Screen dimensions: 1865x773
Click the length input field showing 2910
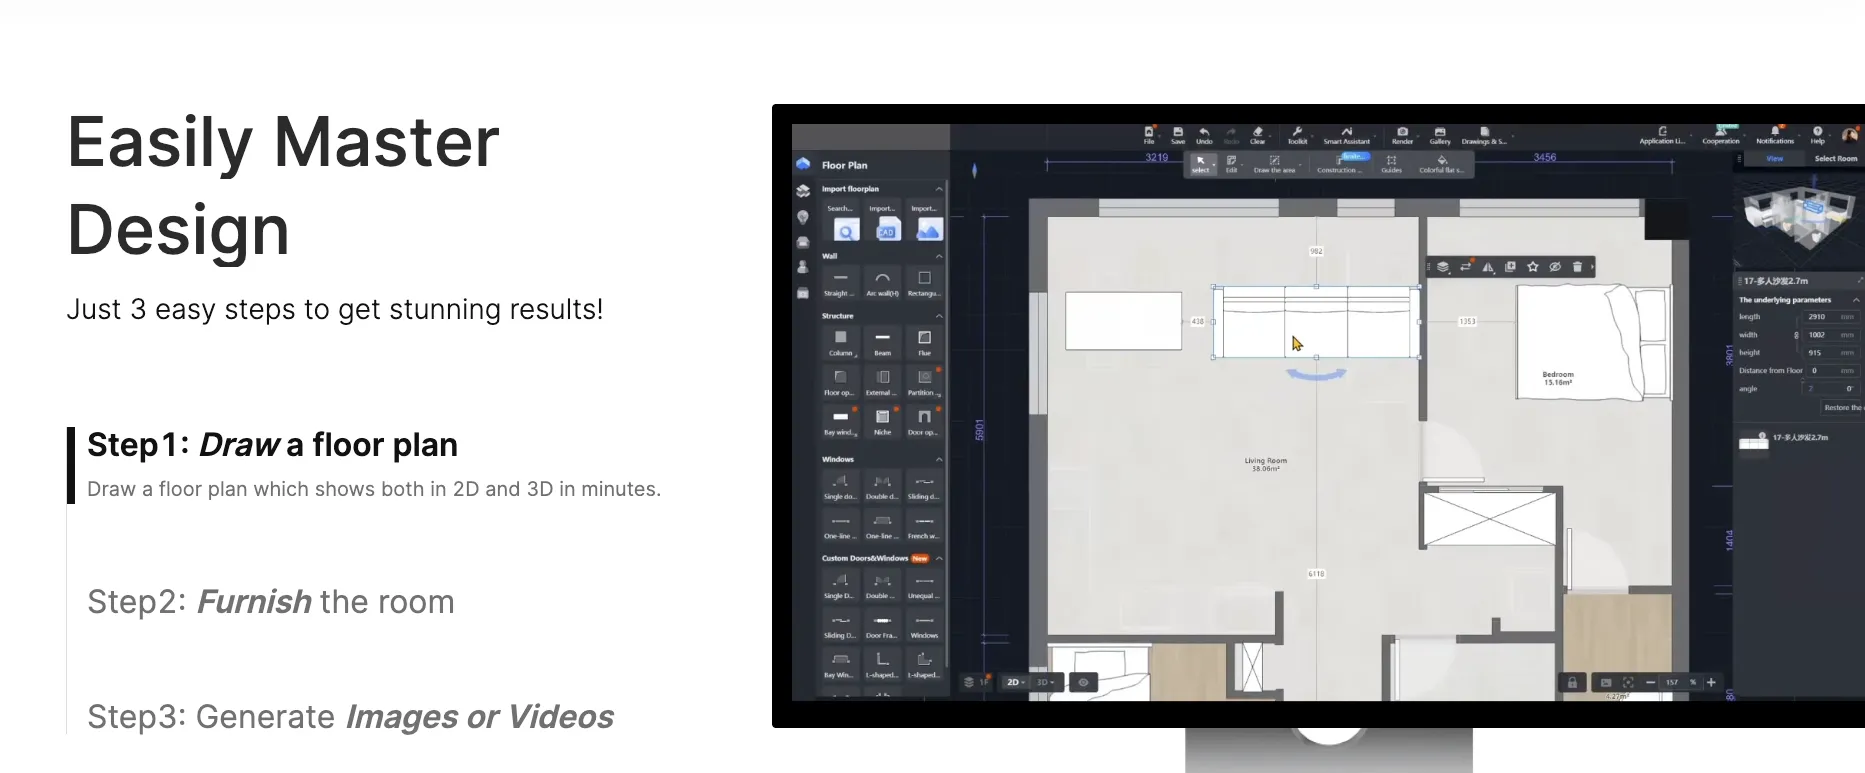click(x=1830, y=317)
